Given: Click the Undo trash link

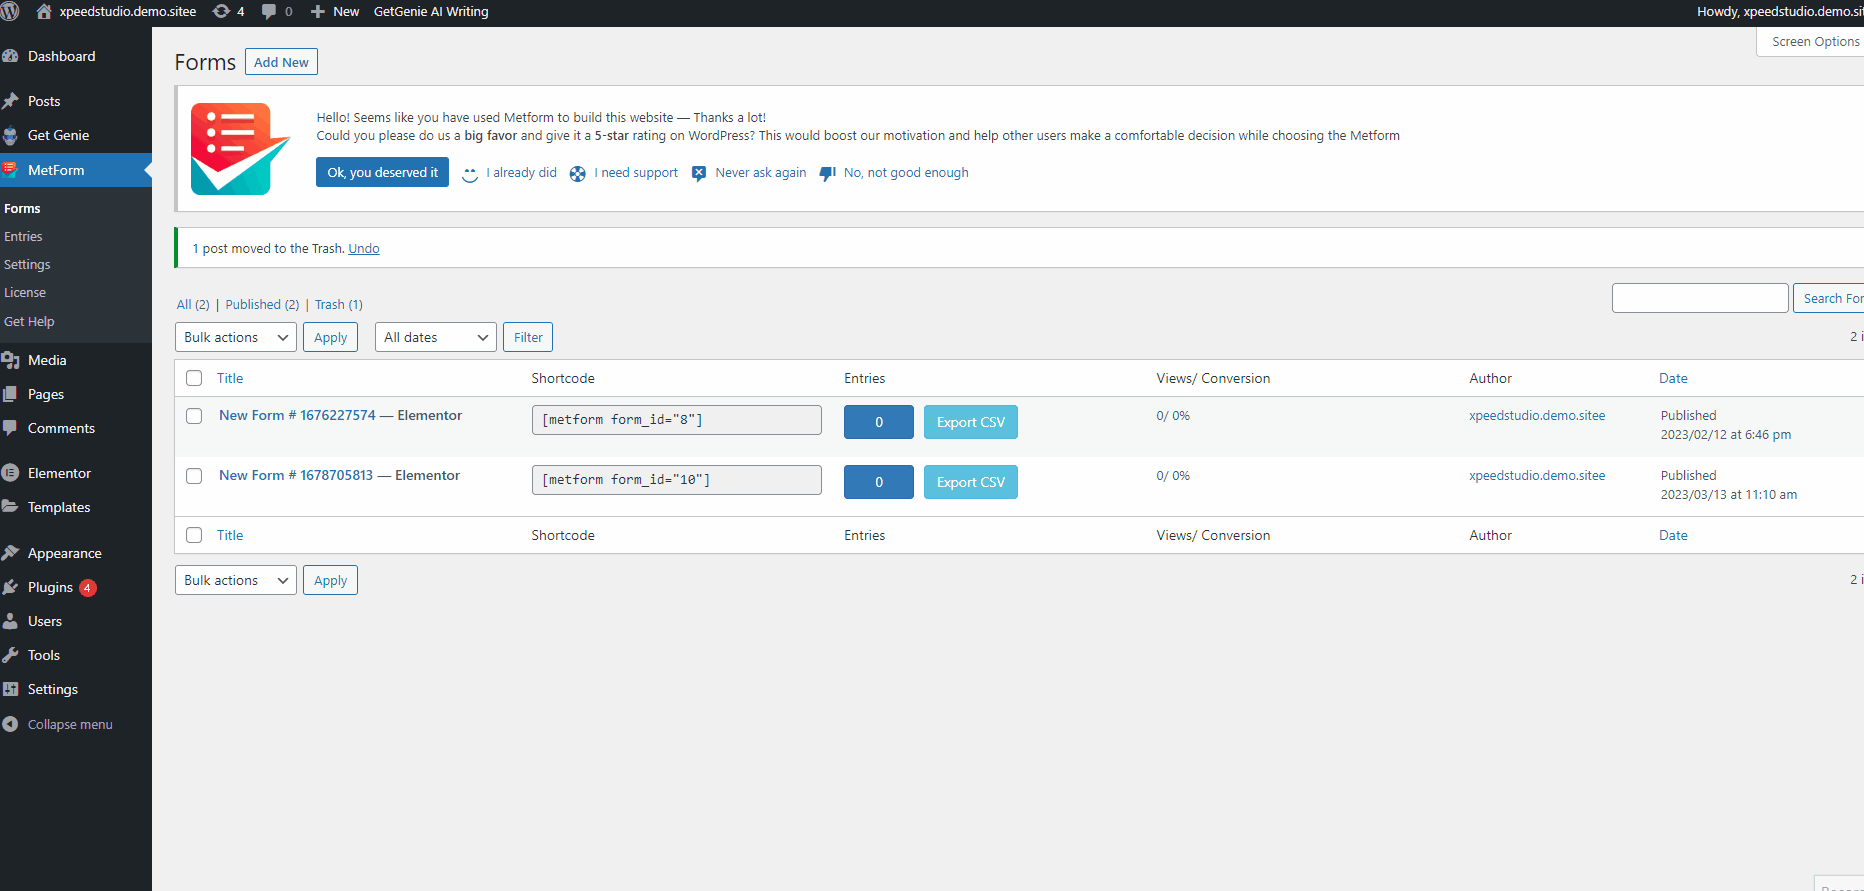Looking at the screenshot, I should [x=364, y=248].
